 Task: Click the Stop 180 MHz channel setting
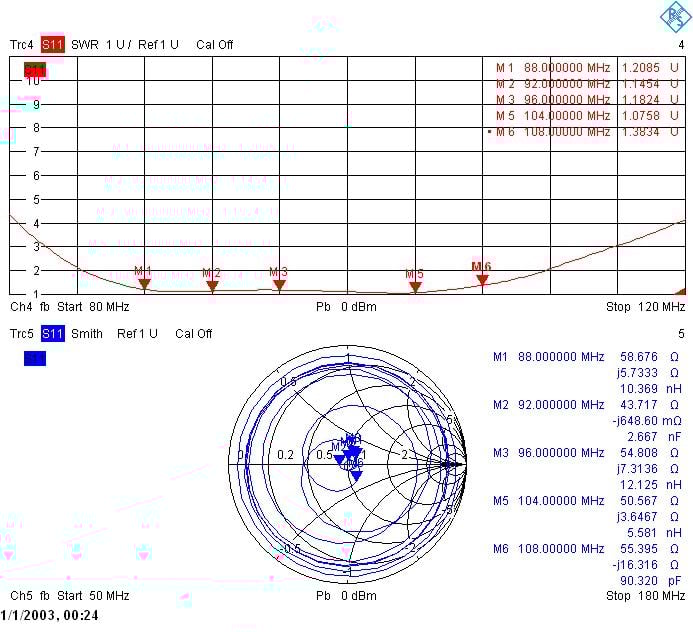[645, 596]
